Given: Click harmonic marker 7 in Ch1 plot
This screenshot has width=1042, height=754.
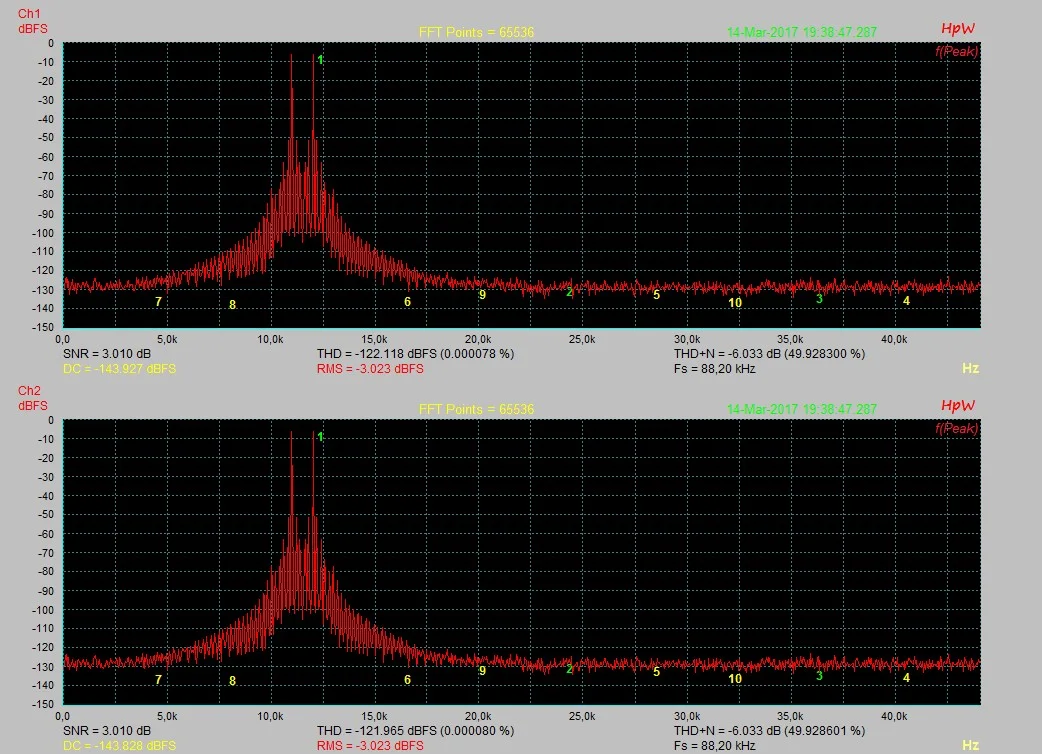Looking at the screenshot, I should 158,302.
